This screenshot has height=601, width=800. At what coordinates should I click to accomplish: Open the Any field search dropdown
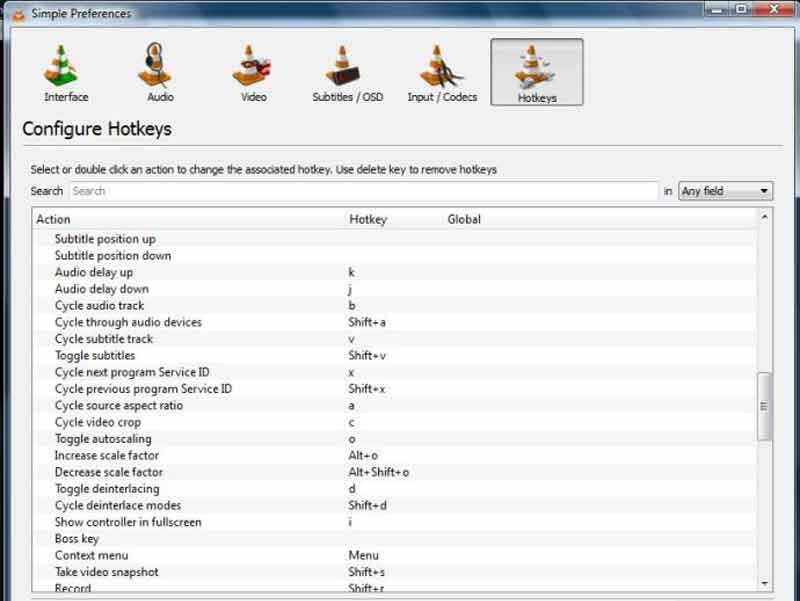click(x=725, y=191)
